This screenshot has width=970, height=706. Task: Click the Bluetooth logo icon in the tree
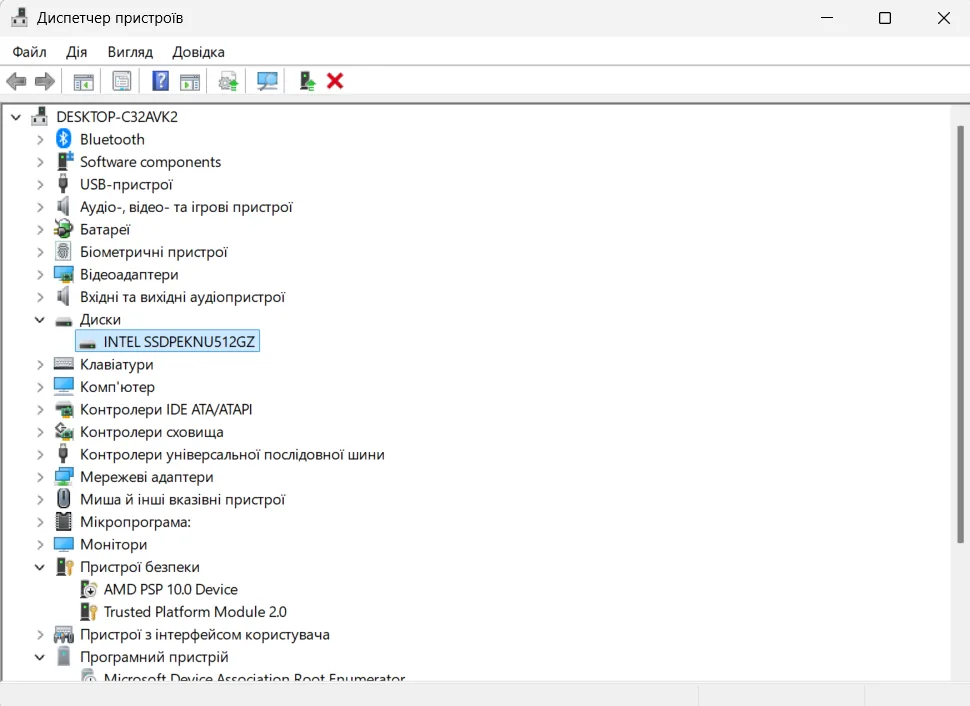(64, 139)
